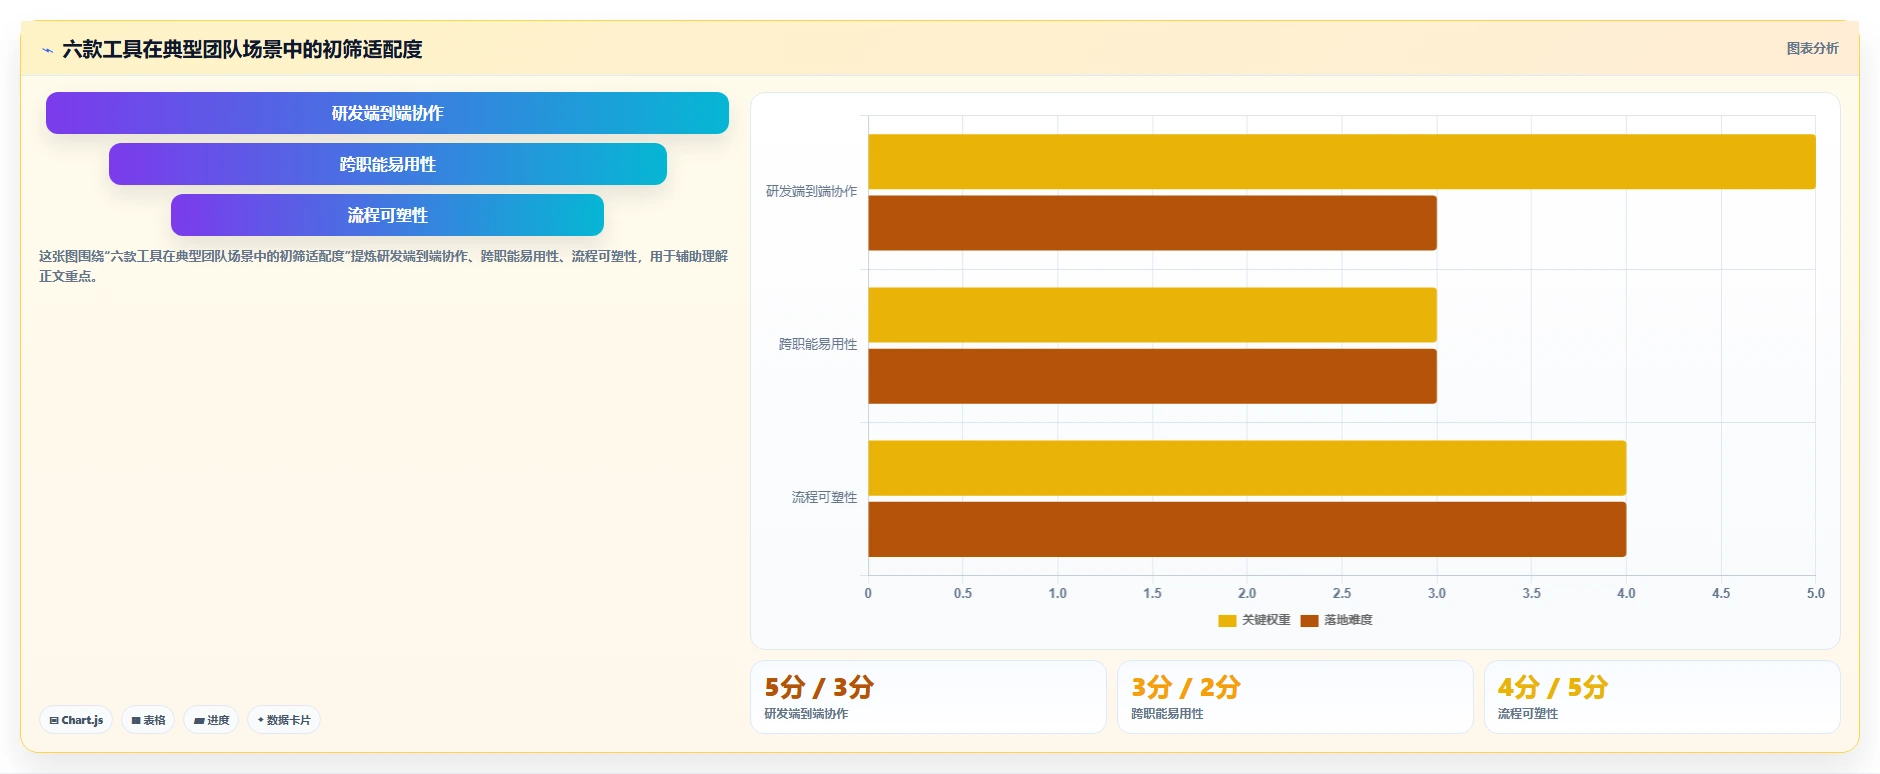Click the yellow 关键权重 bar for 研发端到端协作

point(1342,162)
